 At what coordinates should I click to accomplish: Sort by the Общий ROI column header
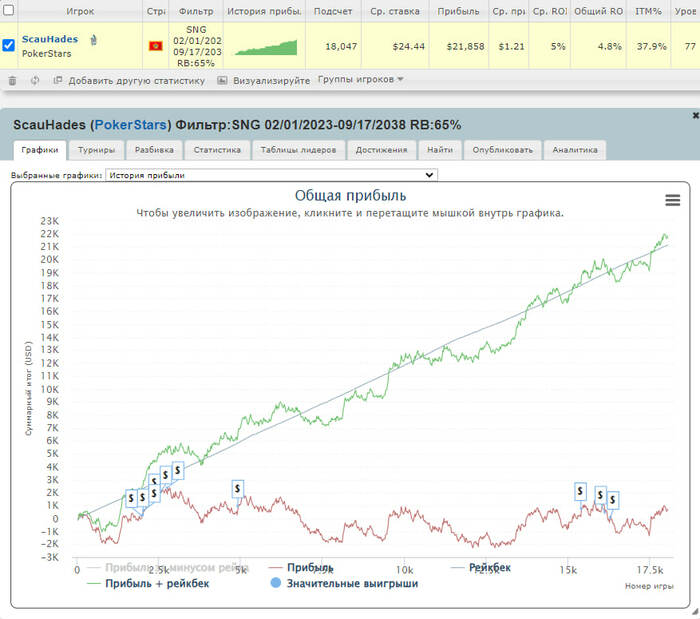[x=598, y=11]
